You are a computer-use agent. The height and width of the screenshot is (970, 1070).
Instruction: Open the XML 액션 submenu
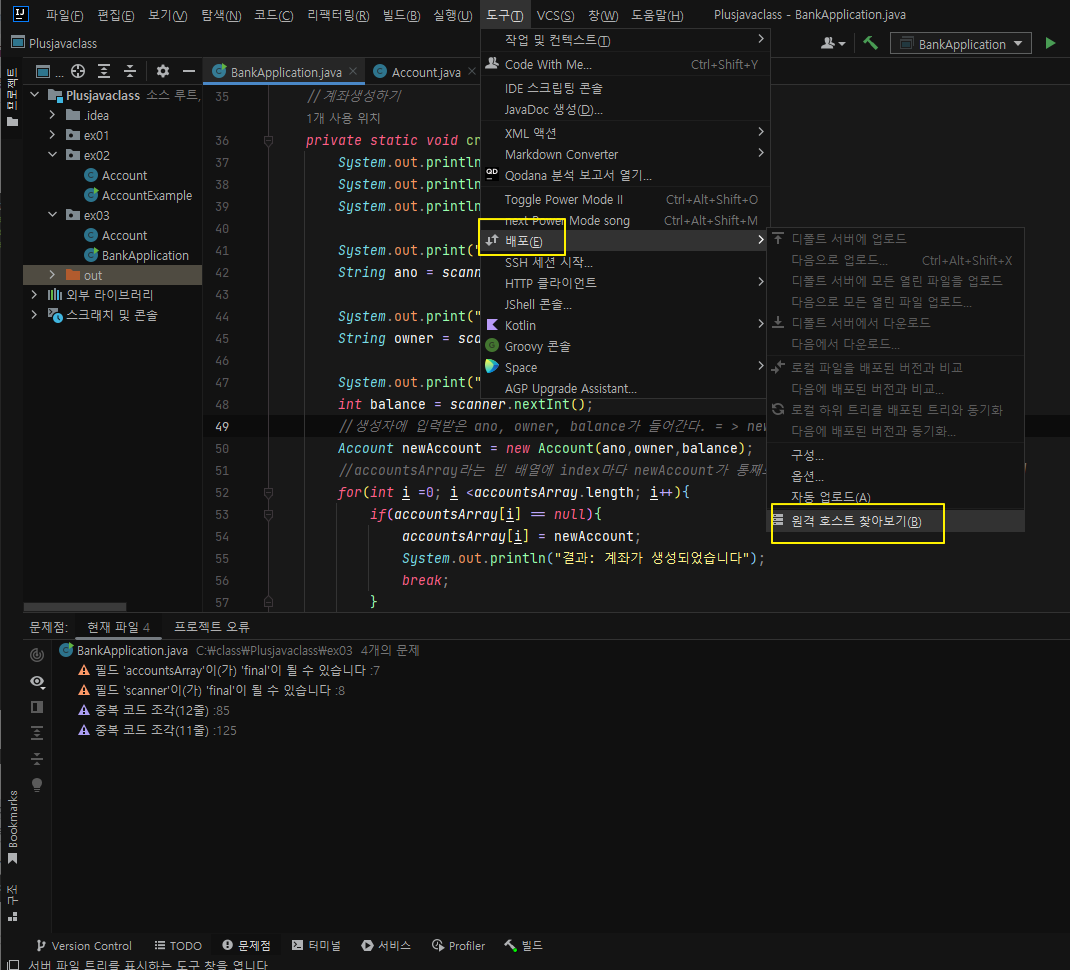click(x=625, y=133)
